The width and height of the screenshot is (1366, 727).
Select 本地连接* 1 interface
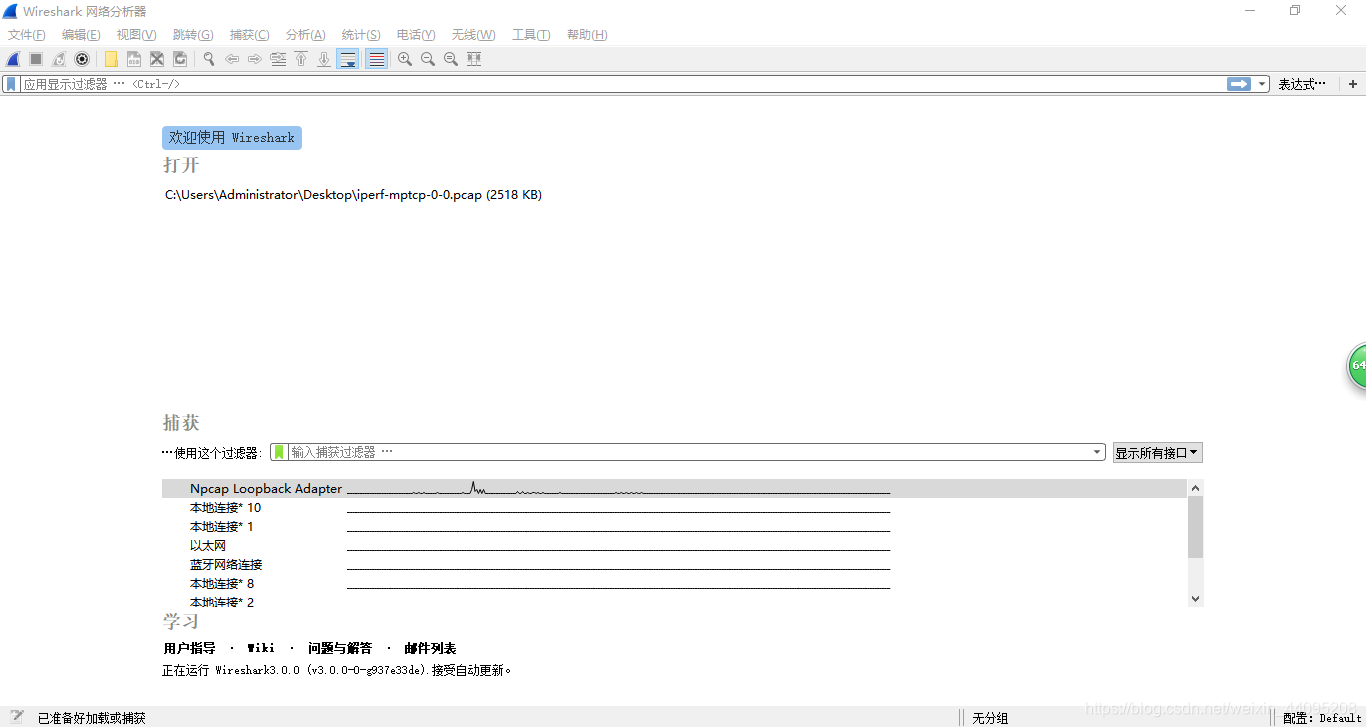point(675,527)
